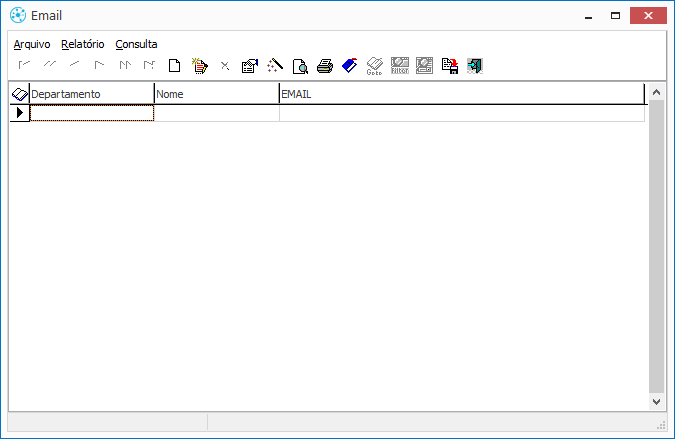Click the Filter icon
This screenshot has width=675, height=439.
[399, 66]
